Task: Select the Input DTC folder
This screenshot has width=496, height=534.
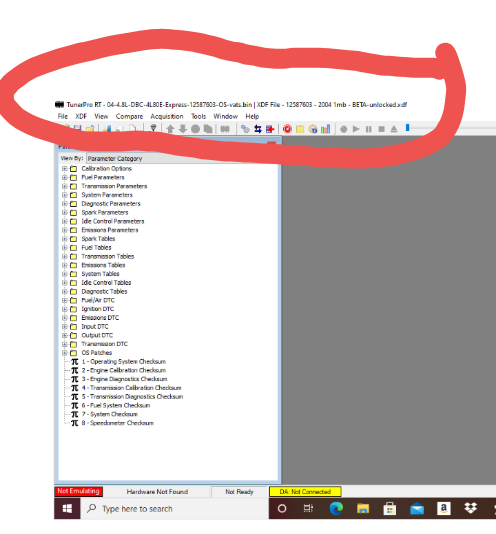Action: [95, 327]
